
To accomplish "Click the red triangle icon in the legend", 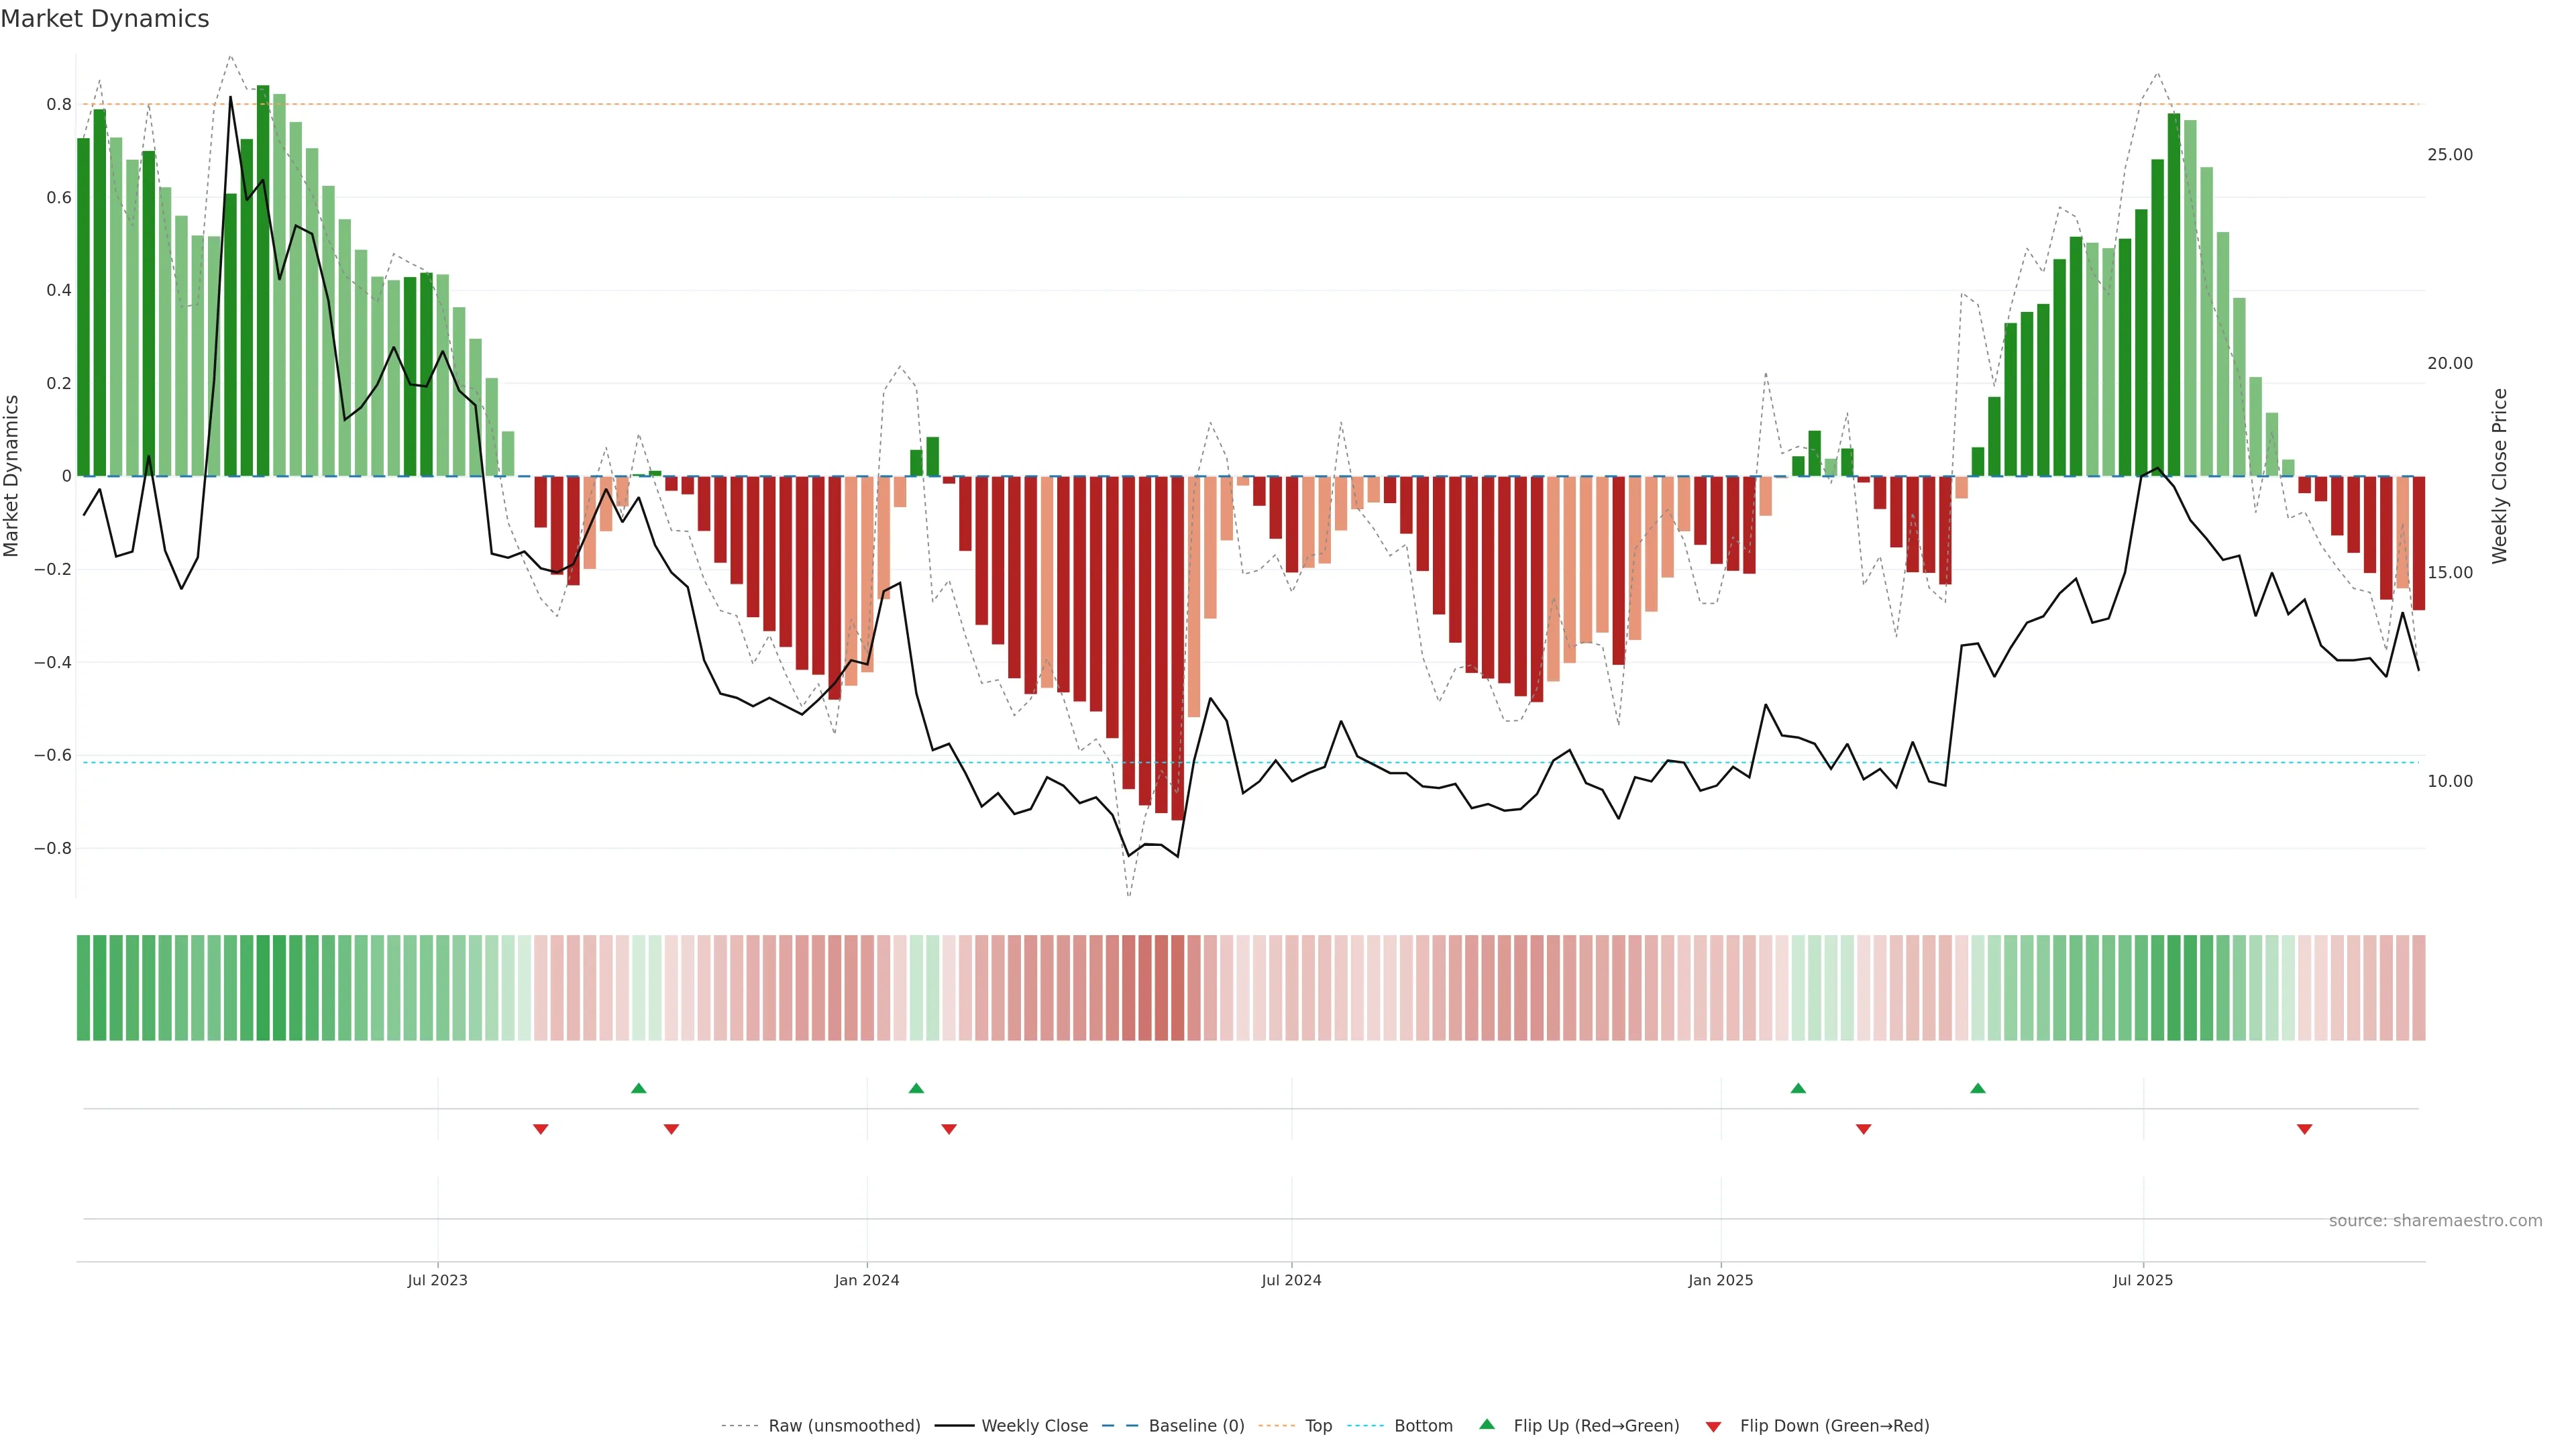I will pyautogui.click(x=1713, y=1426).
